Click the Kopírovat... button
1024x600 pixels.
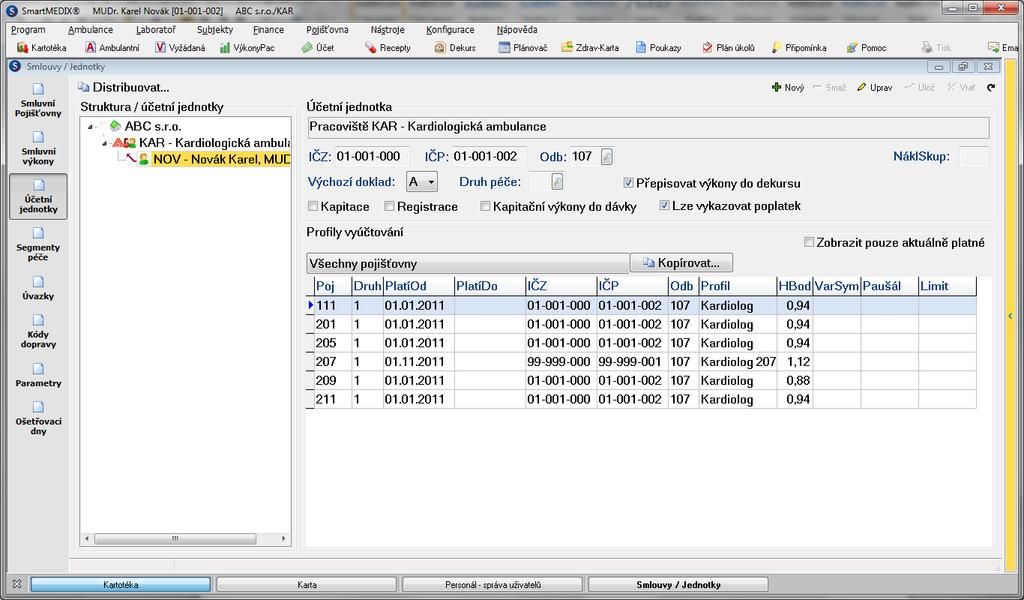pyautogui.click(x=681, y=263)
